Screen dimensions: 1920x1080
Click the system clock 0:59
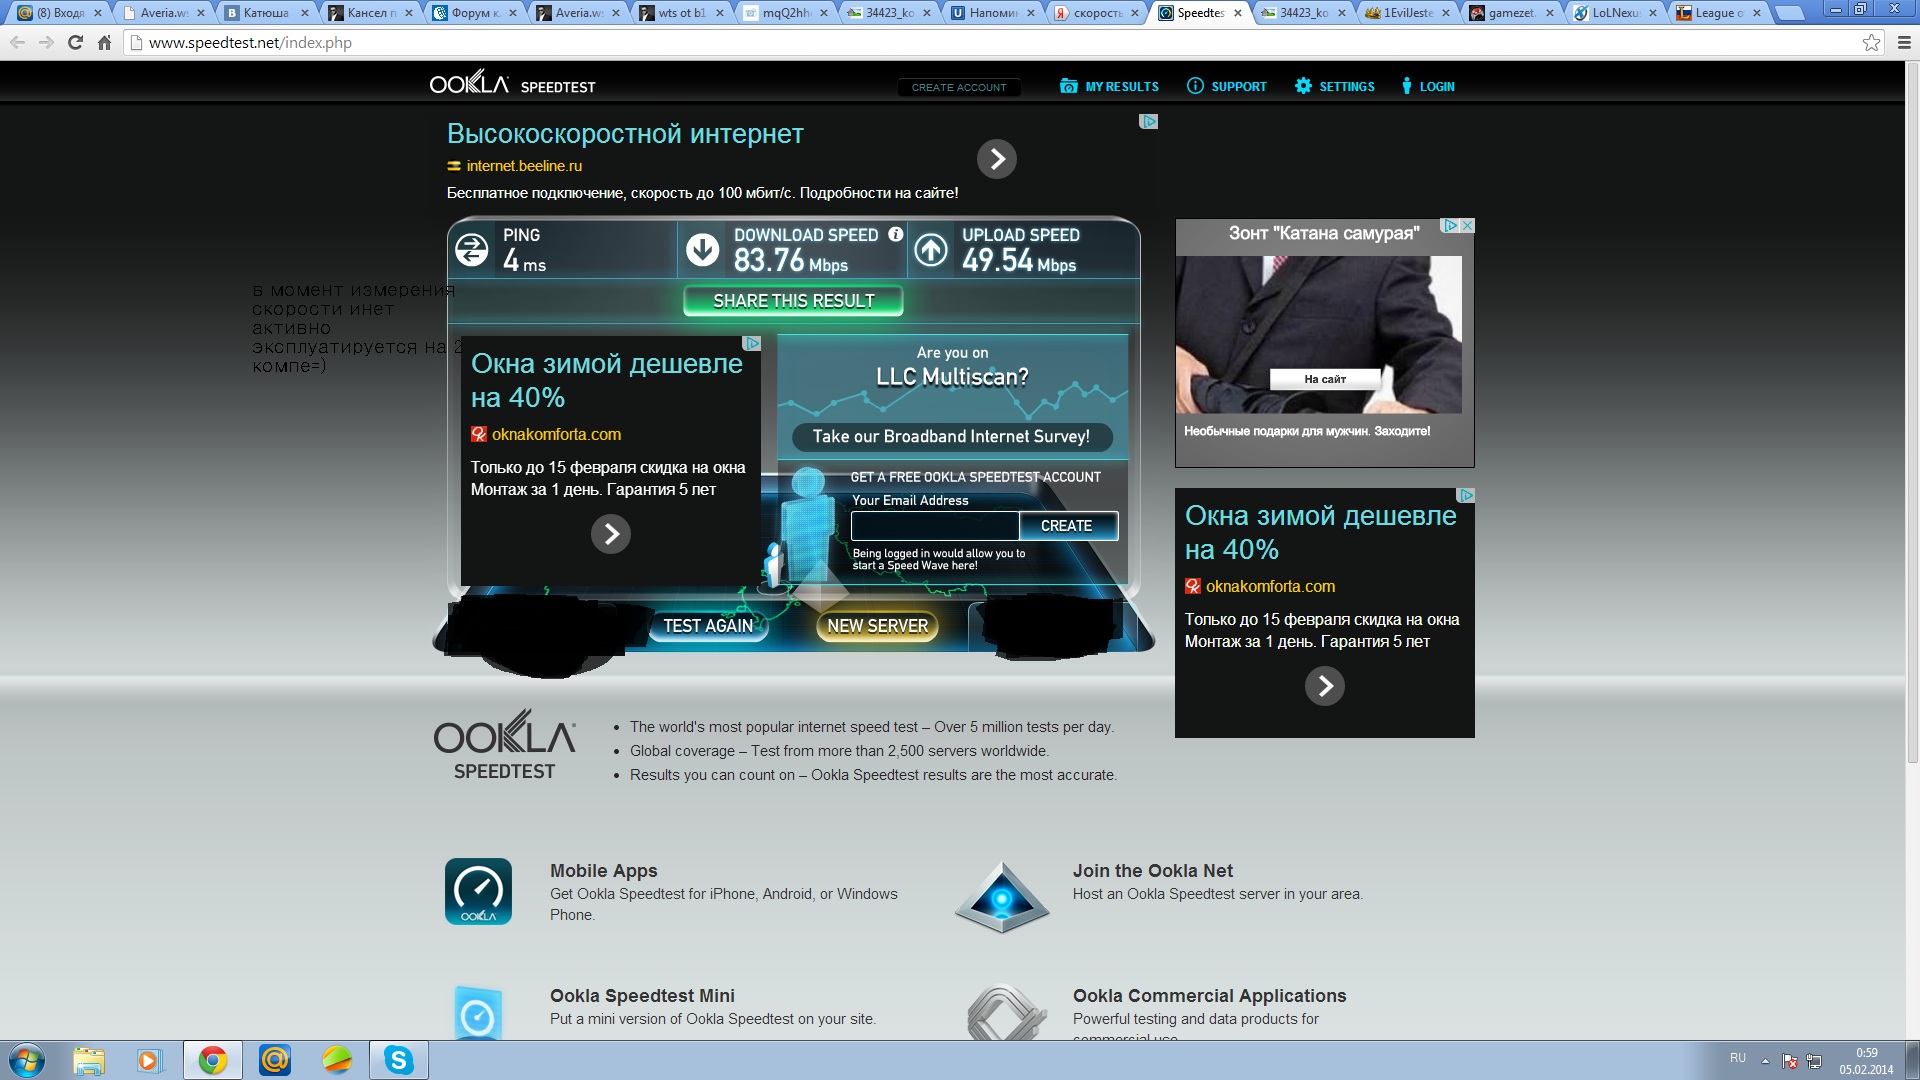tap(1866, 1053)
